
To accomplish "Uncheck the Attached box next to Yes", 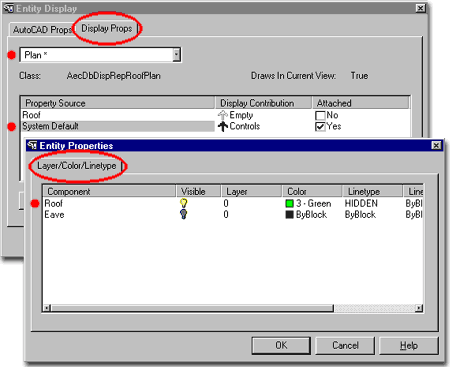I will tap(320, 127).
